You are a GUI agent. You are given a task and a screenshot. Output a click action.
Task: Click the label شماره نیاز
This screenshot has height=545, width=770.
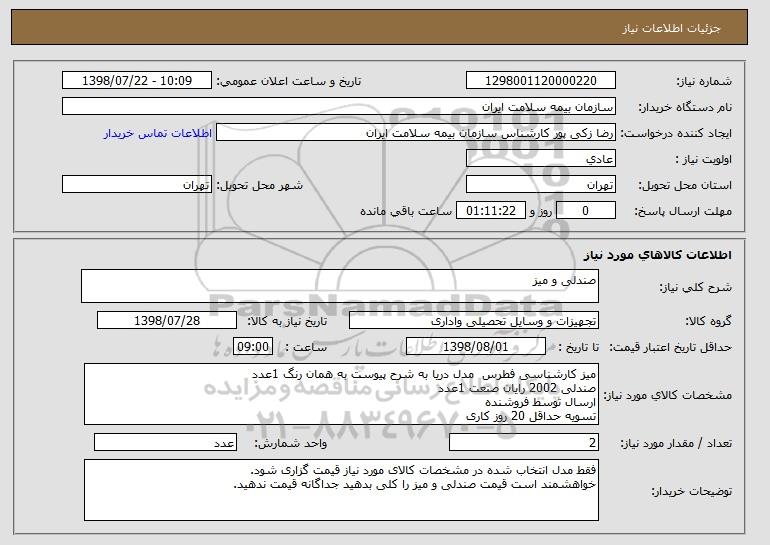[x=704, y=82]
